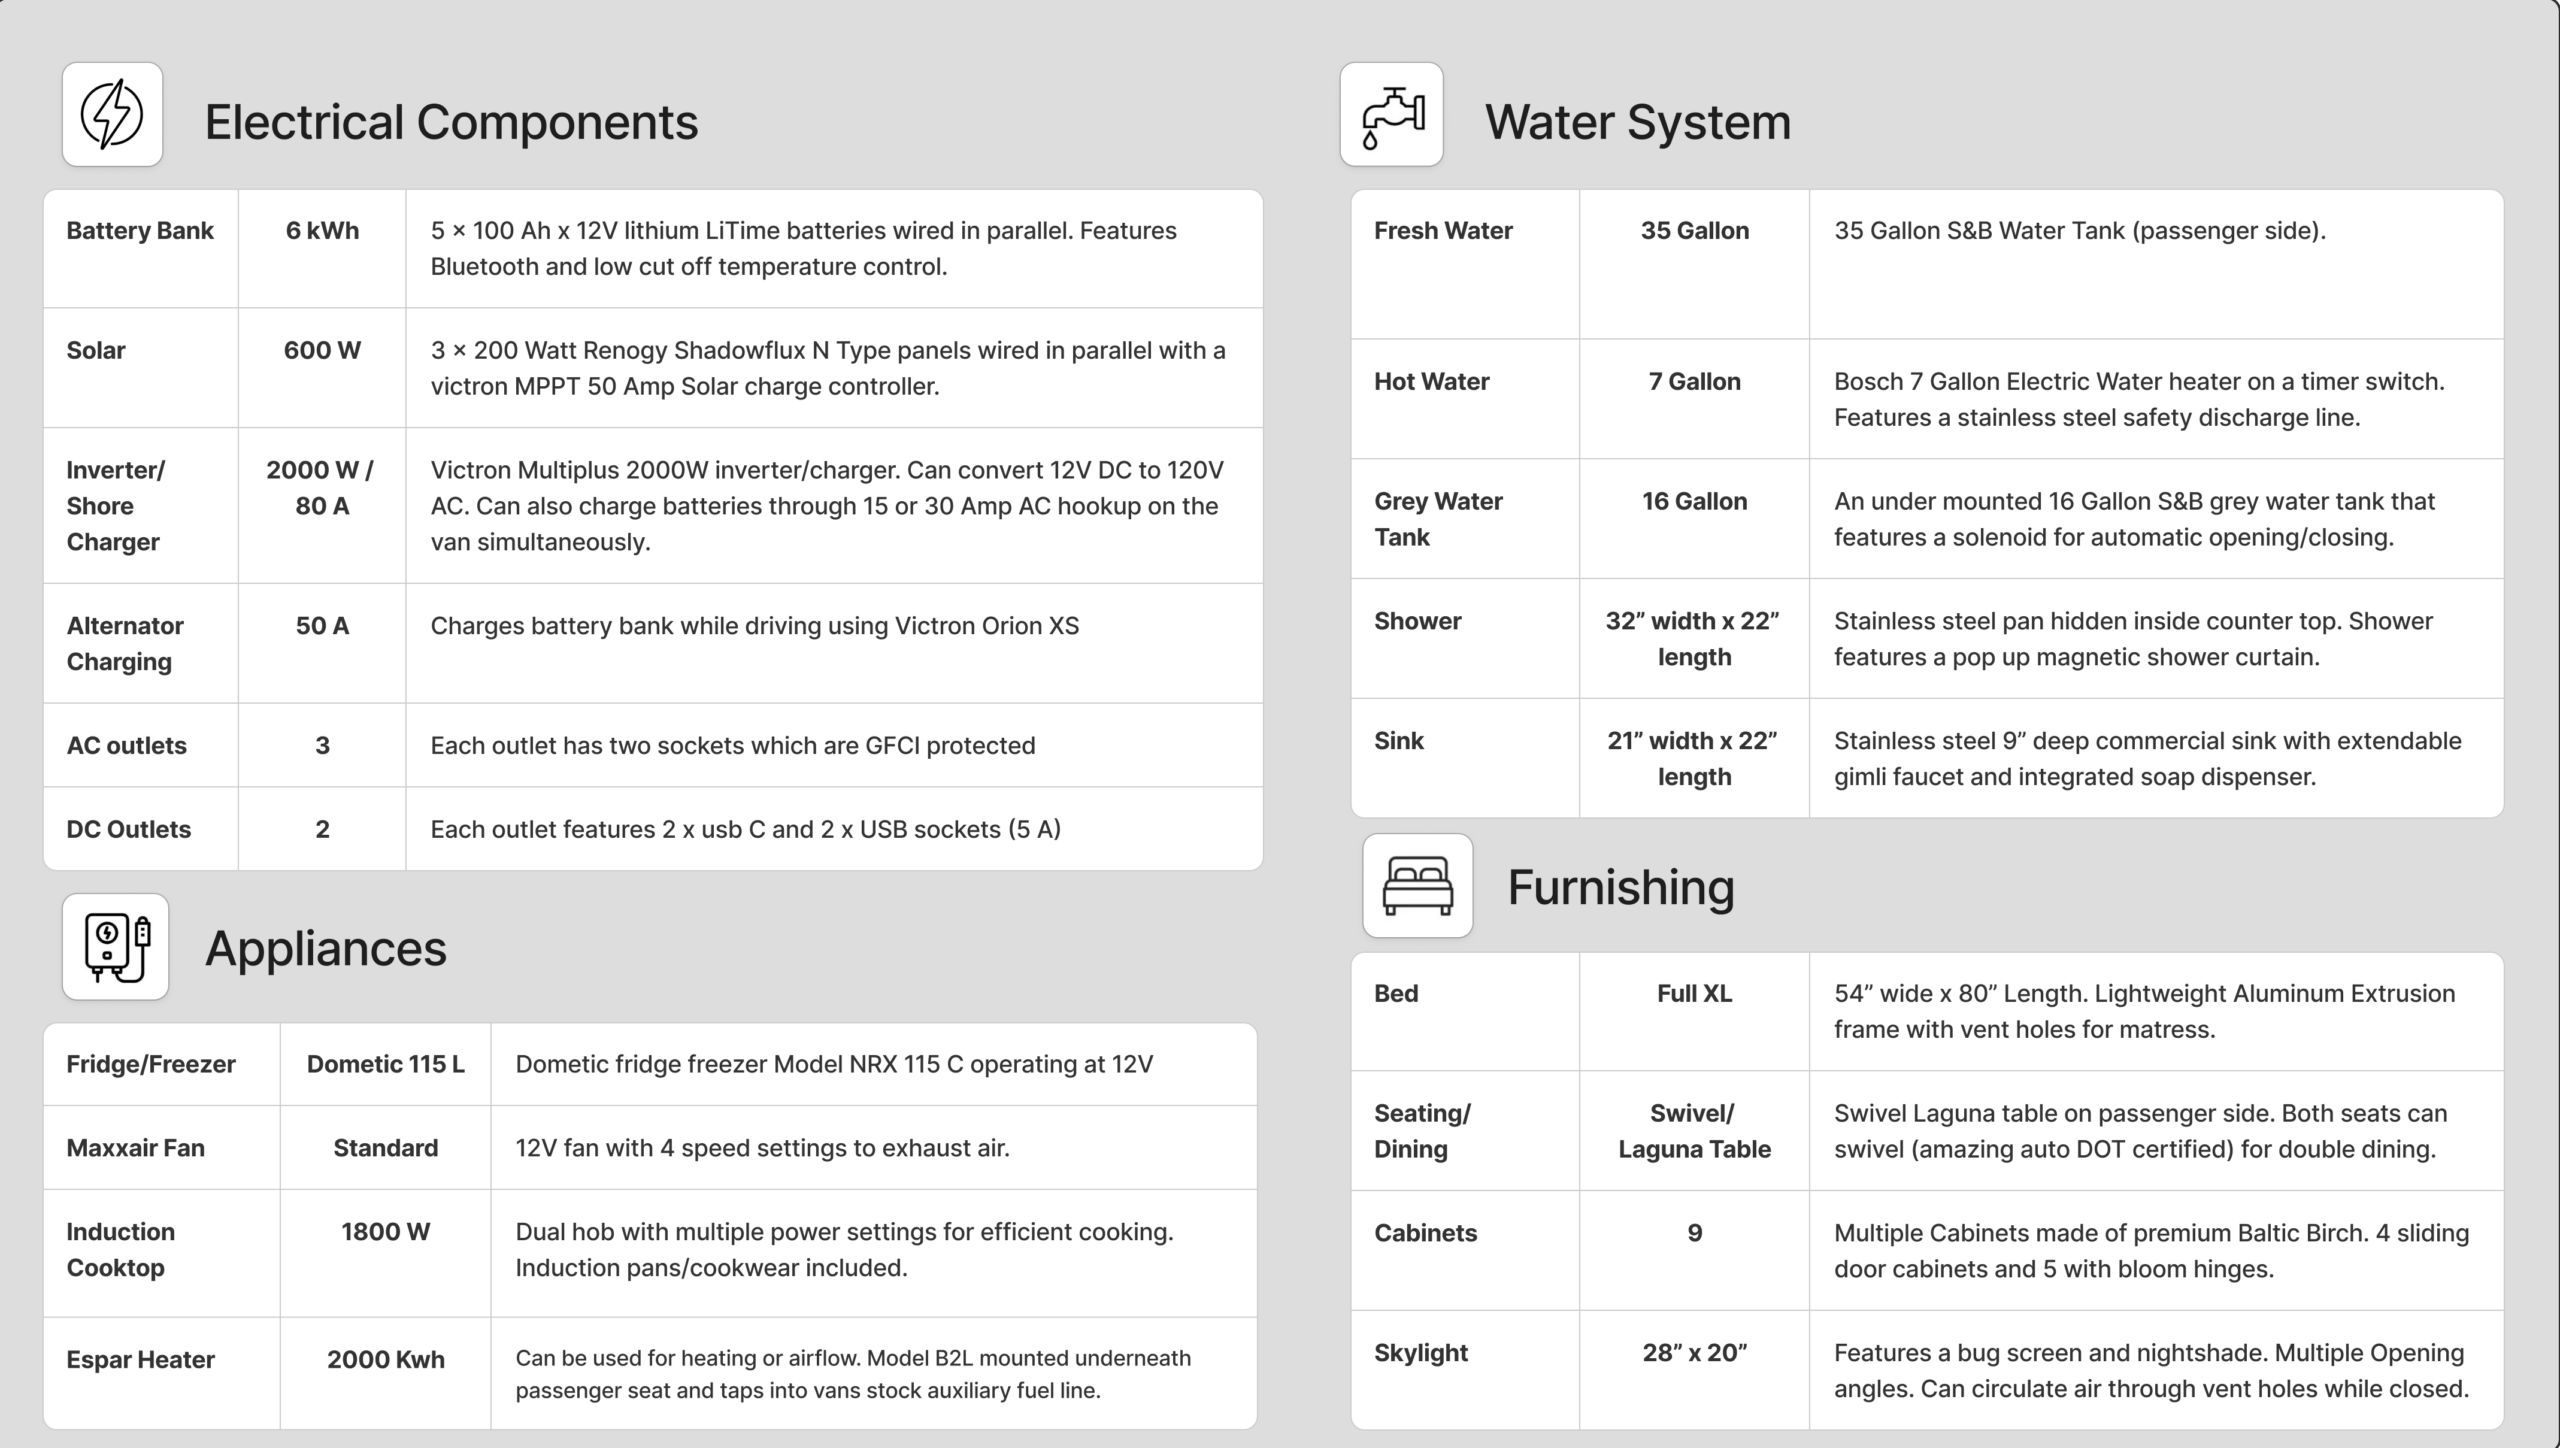The height and width of the screenshot is (1448, 2560).
Task: Select the Swivel/Laguna Table cell
Action: click(x=1694, y=1131)
